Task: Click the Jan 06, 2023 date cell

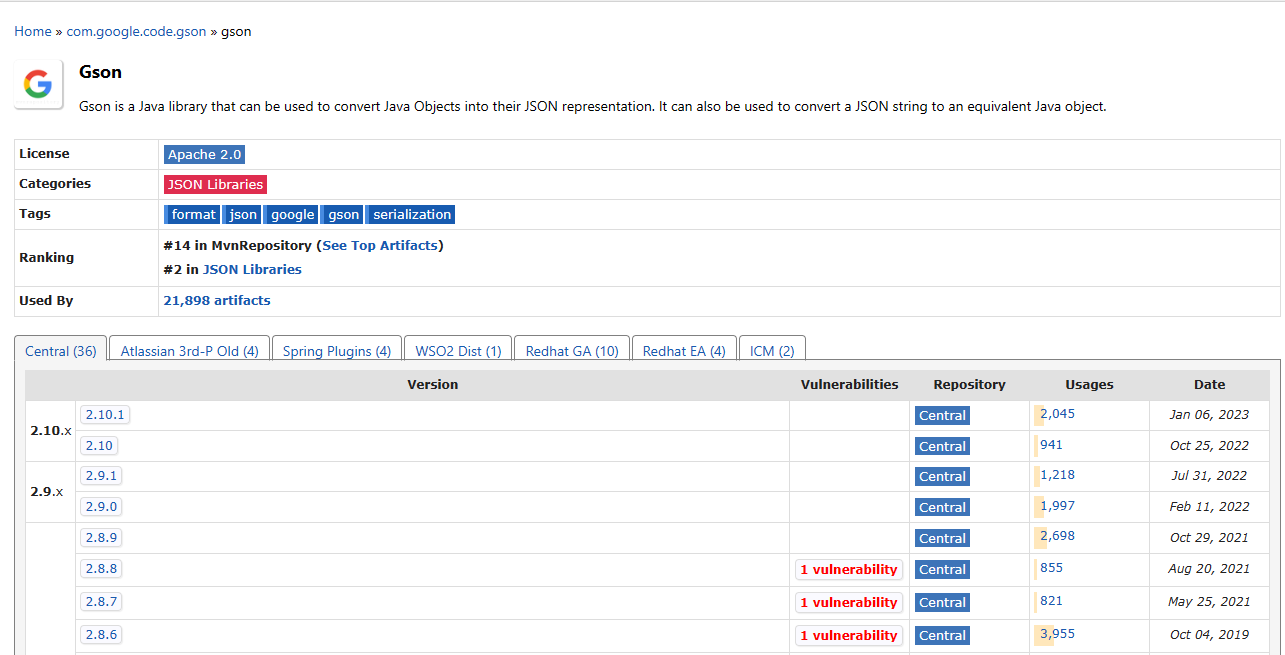Action: point(1209,415)
